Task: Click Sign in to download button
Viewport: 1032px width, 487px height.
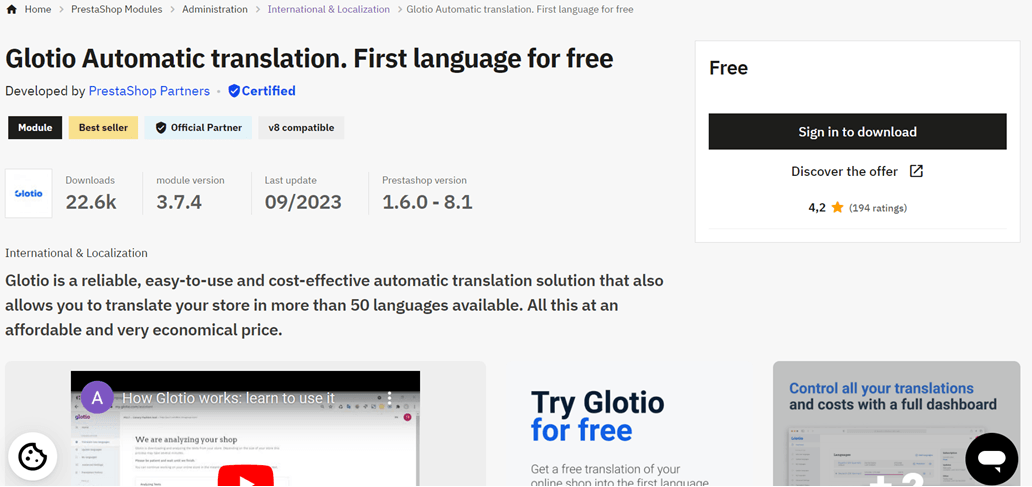Action: coord(858,132)
